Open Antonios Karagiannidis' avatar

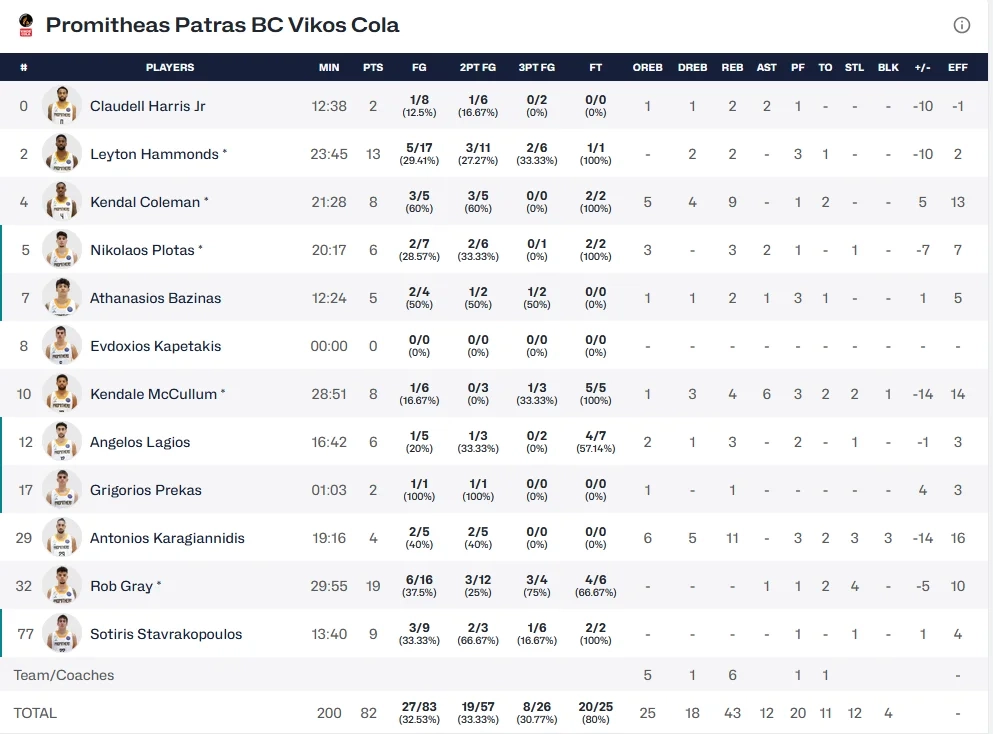pos(62,538)
